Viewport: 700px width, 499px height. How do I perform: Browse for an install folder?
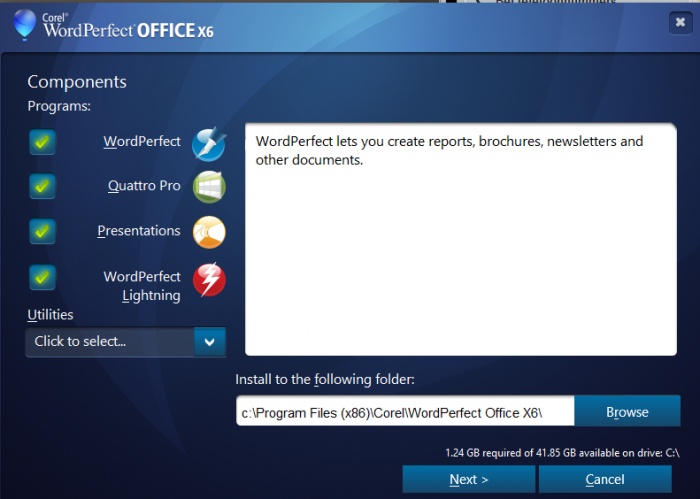click(627, 412)
